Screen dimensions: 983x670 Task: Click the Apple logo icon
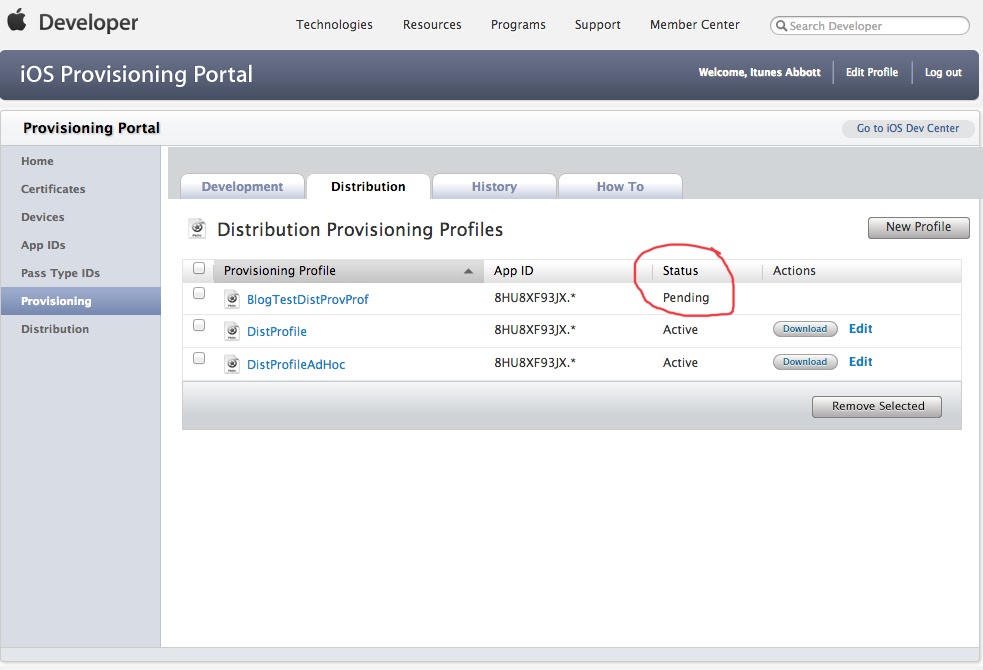pos(17,20)
